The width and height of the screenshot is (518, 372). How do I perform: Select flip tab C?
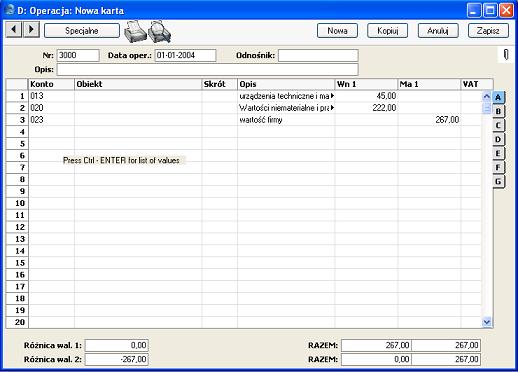pos(498,126)
